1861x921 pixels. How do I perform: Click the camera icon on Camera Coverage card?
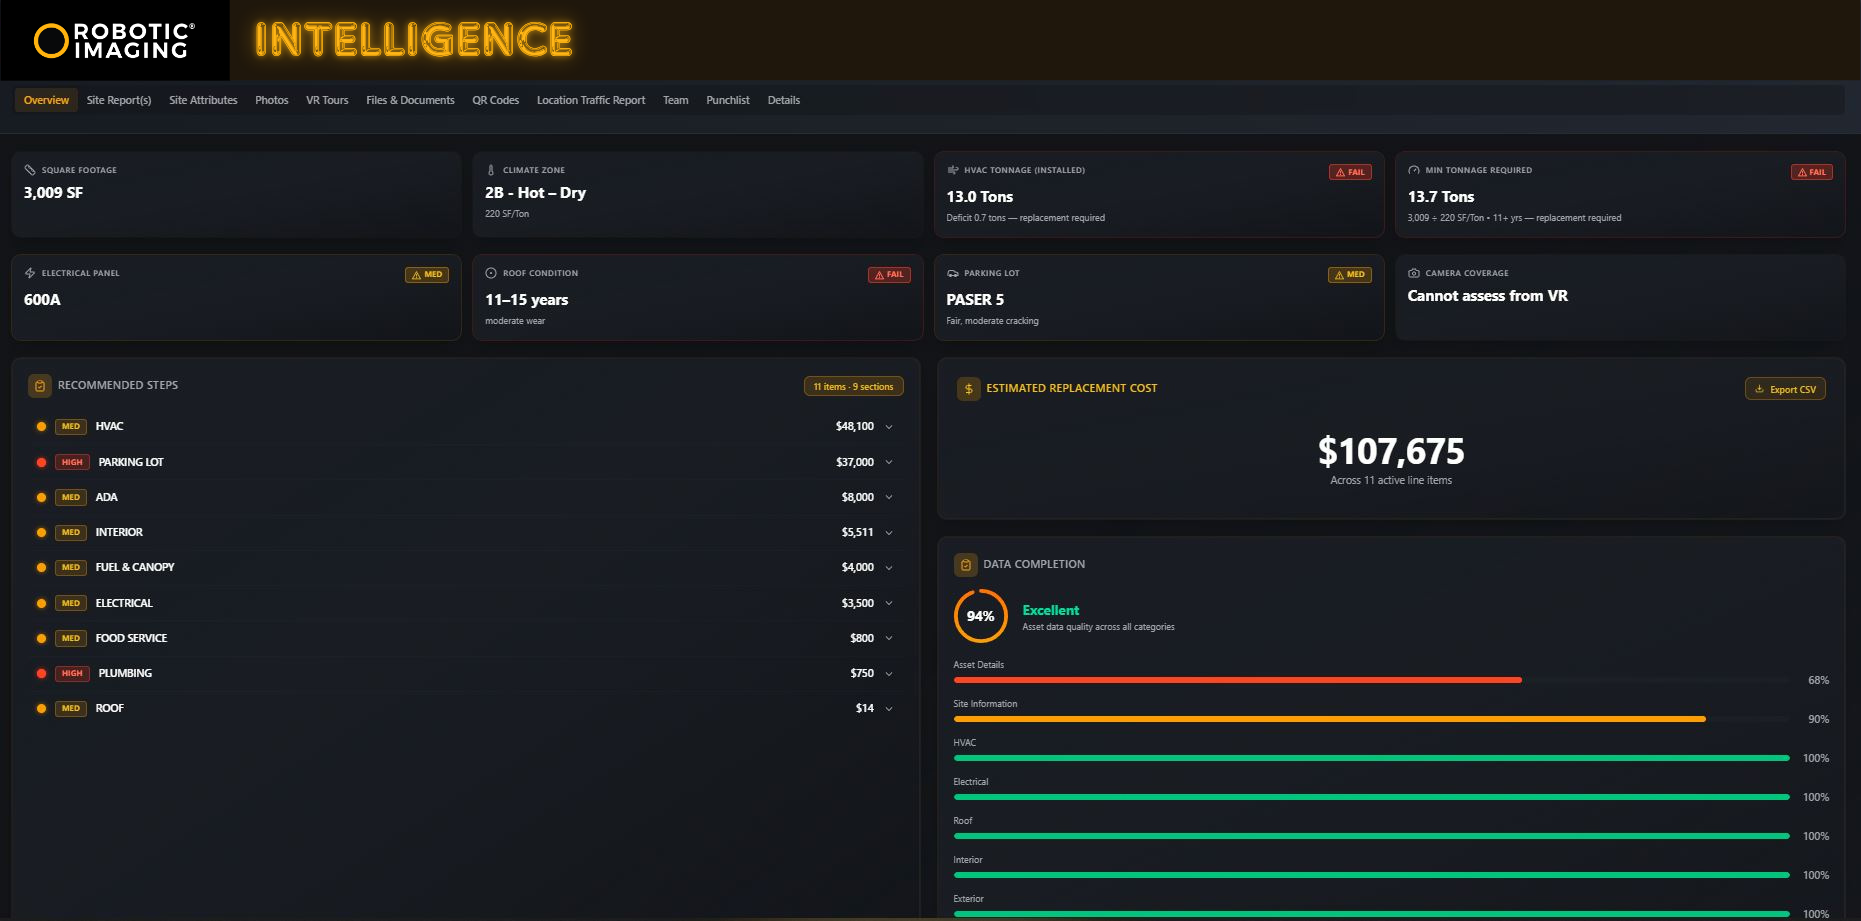(1414, 273)
